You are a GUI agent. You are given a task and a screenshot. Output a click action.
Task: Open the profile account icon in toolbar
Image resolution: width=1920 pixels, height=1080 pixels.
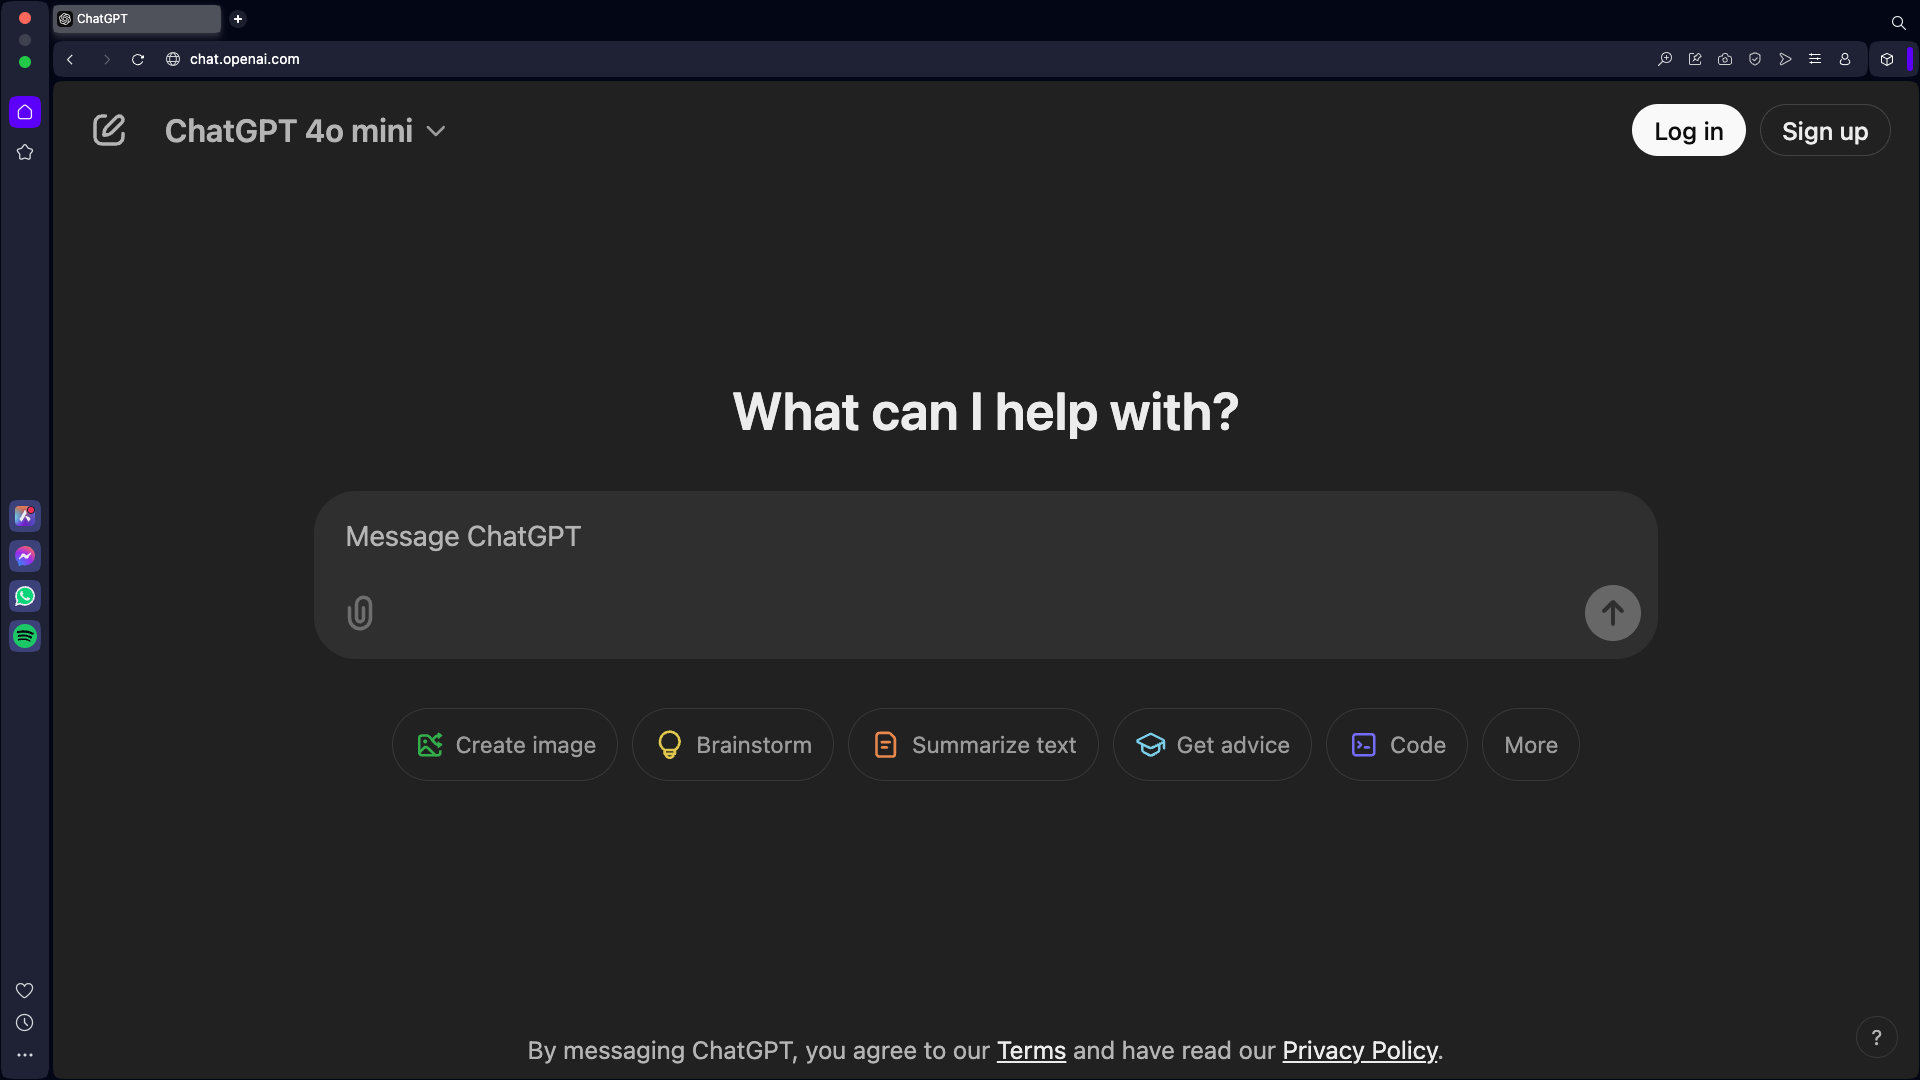[x=1845, y=59]
